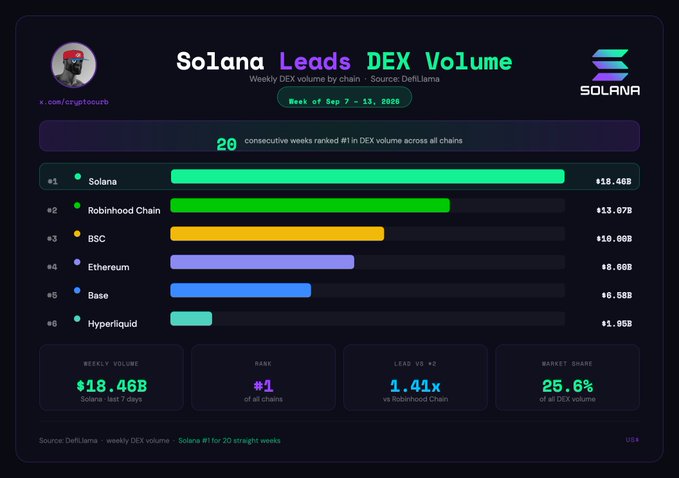Image resolution: width=679 pixels, height=478 pixels.
Task: Click the consecutive weeks ranked #1 text
Action: click(353, 140)
